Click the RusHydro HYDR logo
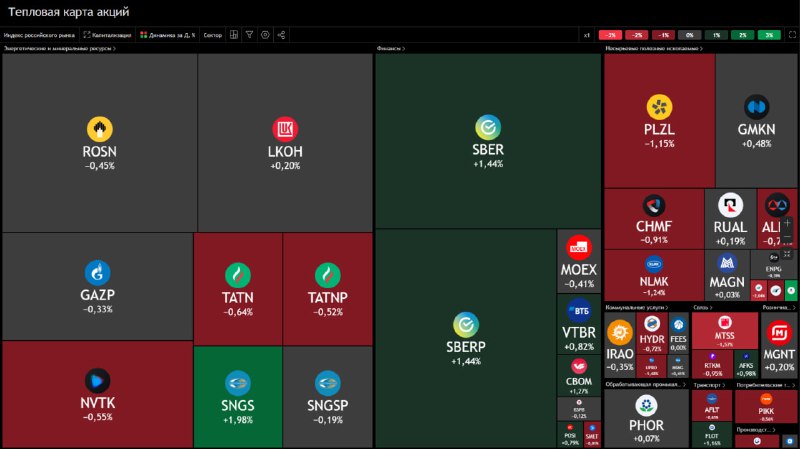The image size is (800, 449). coord(652,323)
